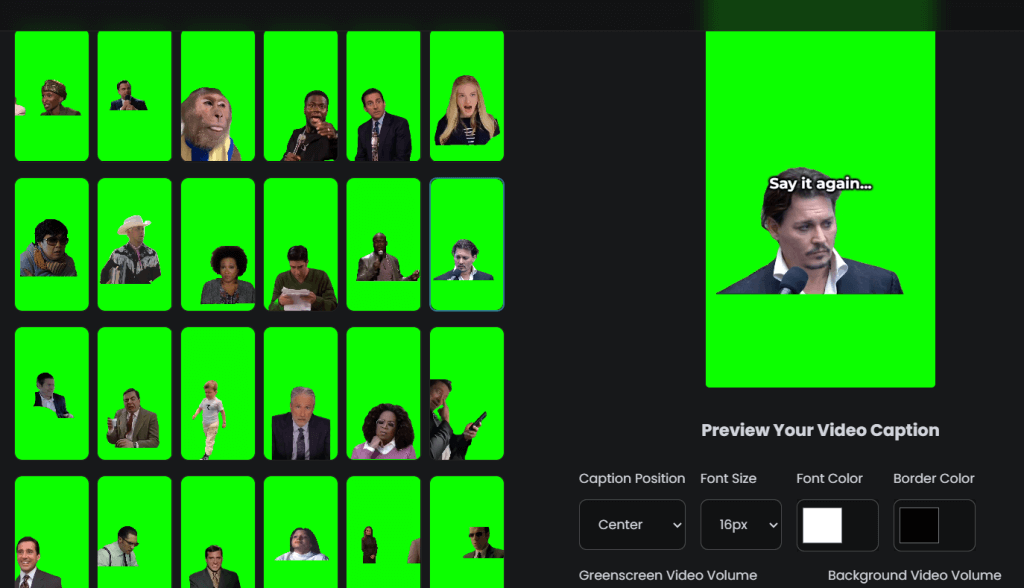Select the running toddler greenscreen clip
The width and height of the screenshot is (1024, 588).
[x=218, y=393]
